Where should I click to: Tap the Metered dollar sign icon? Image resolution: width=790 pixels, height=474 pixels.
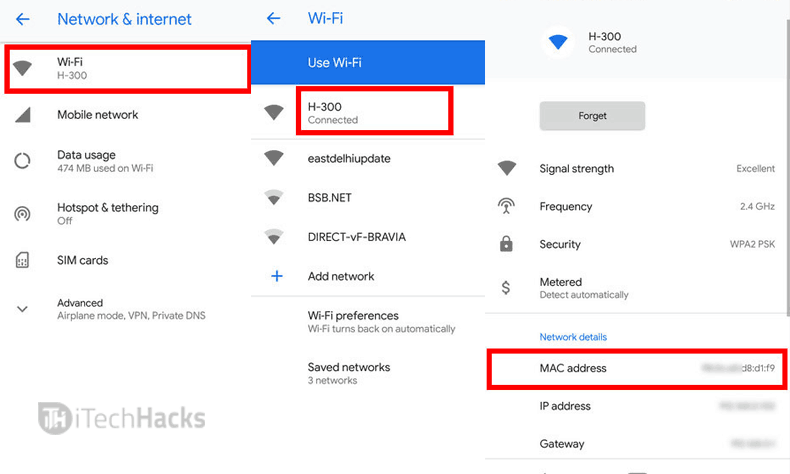tap(506, 288)
